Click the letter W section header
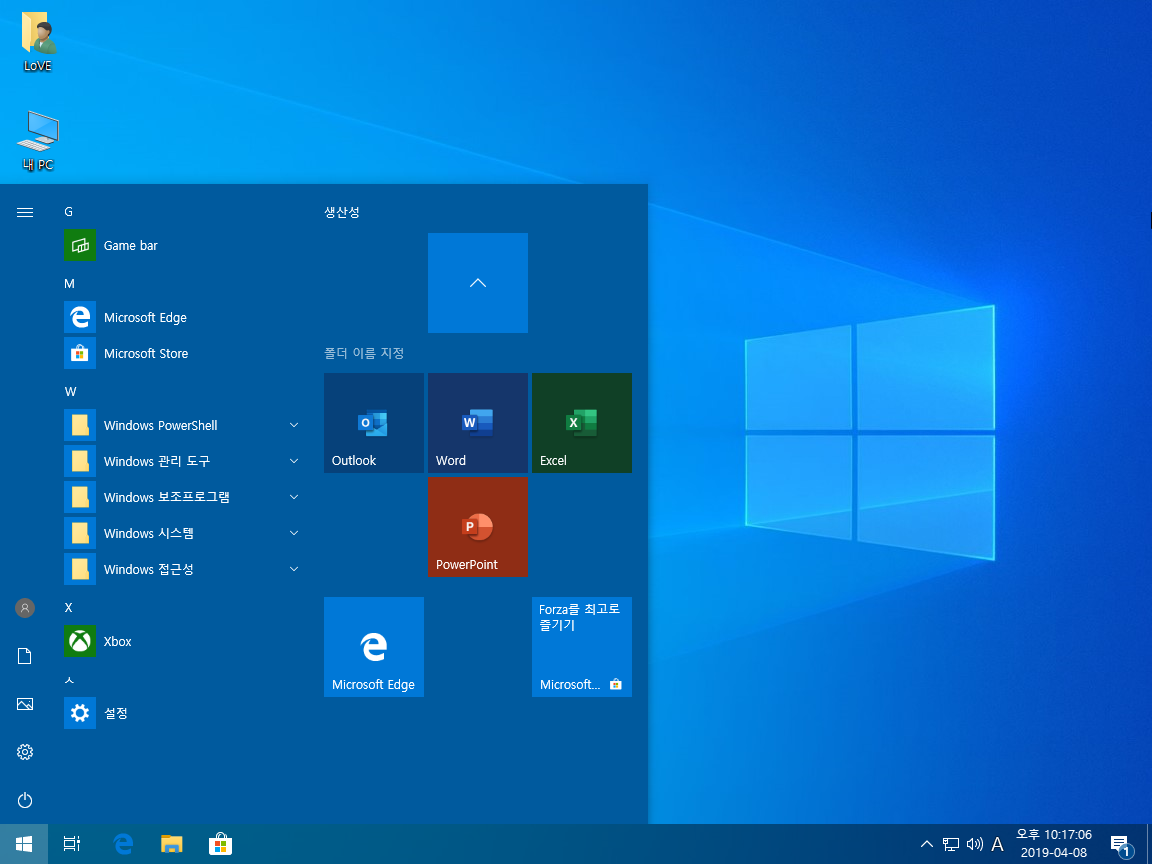 (70, 392)
